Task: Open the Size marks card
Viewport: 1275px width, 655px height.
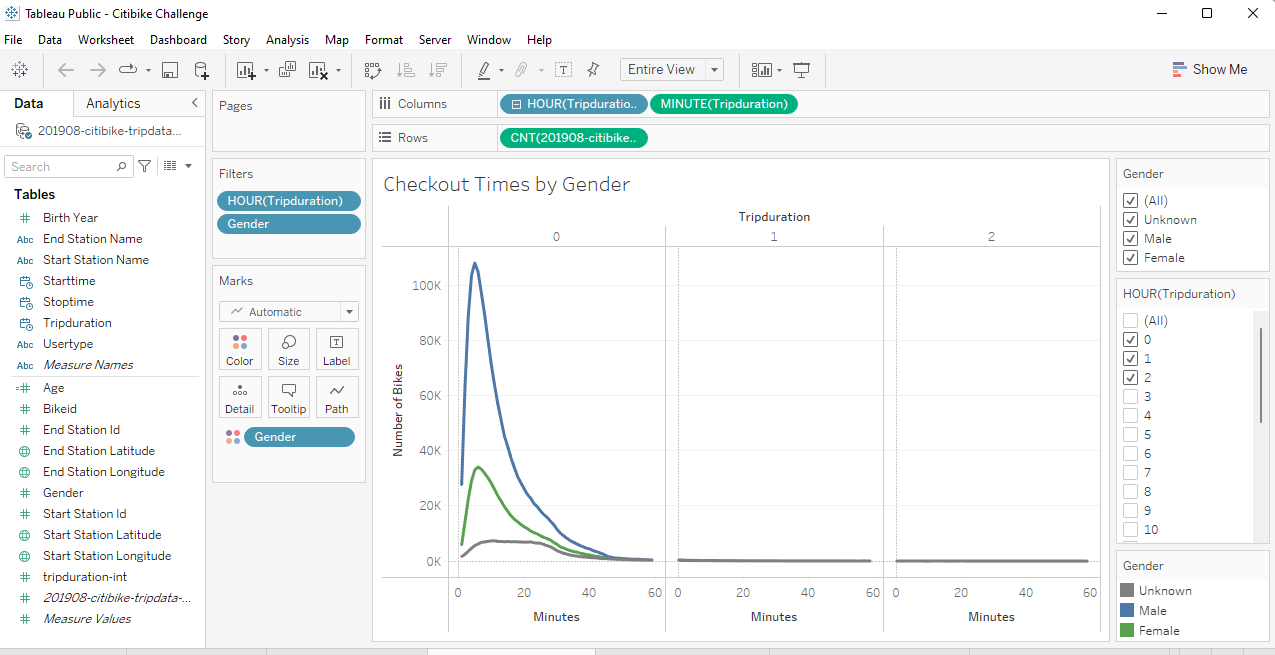Action: click(288, 349)
